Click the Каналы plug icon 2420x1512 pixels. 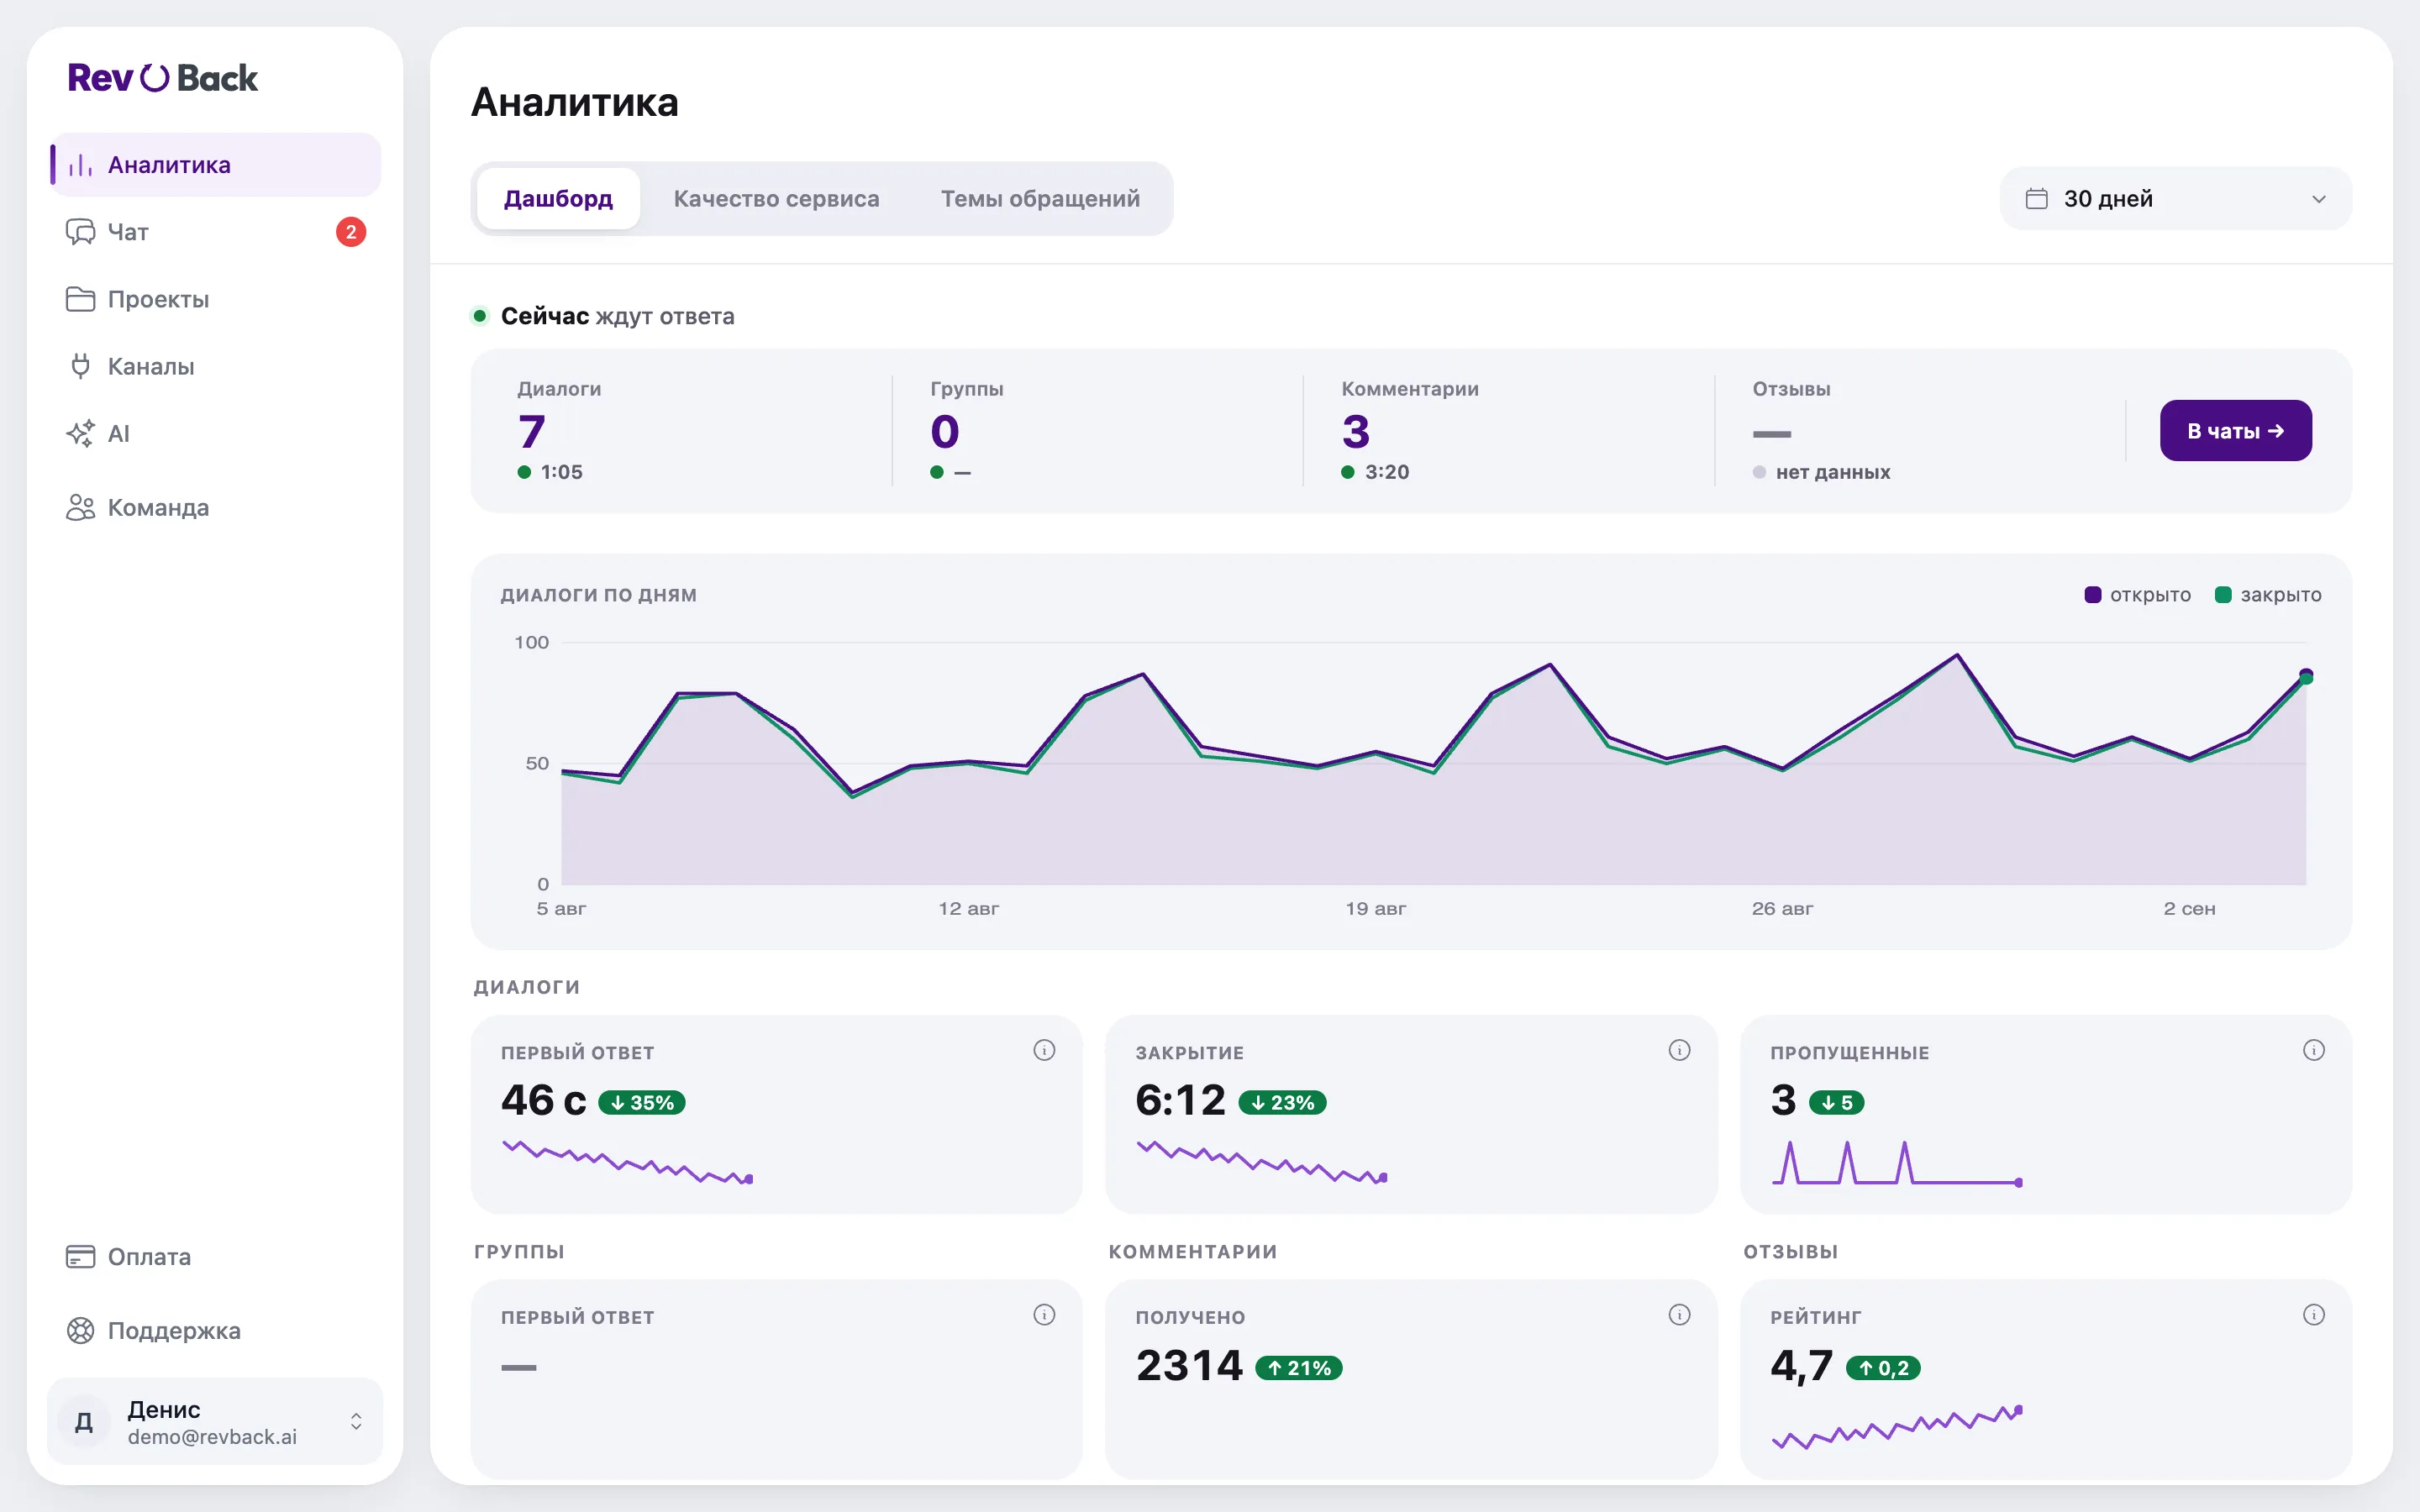80,366
